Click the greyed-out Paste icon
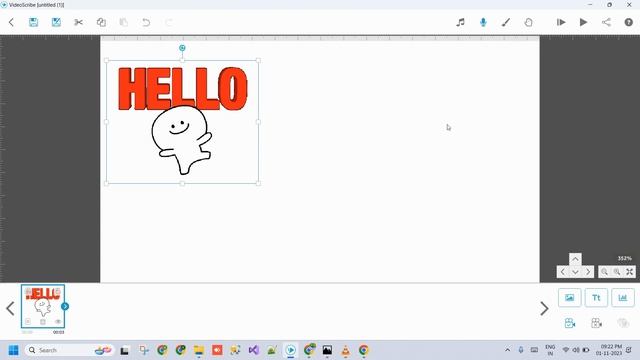 [x=124, y=22]
